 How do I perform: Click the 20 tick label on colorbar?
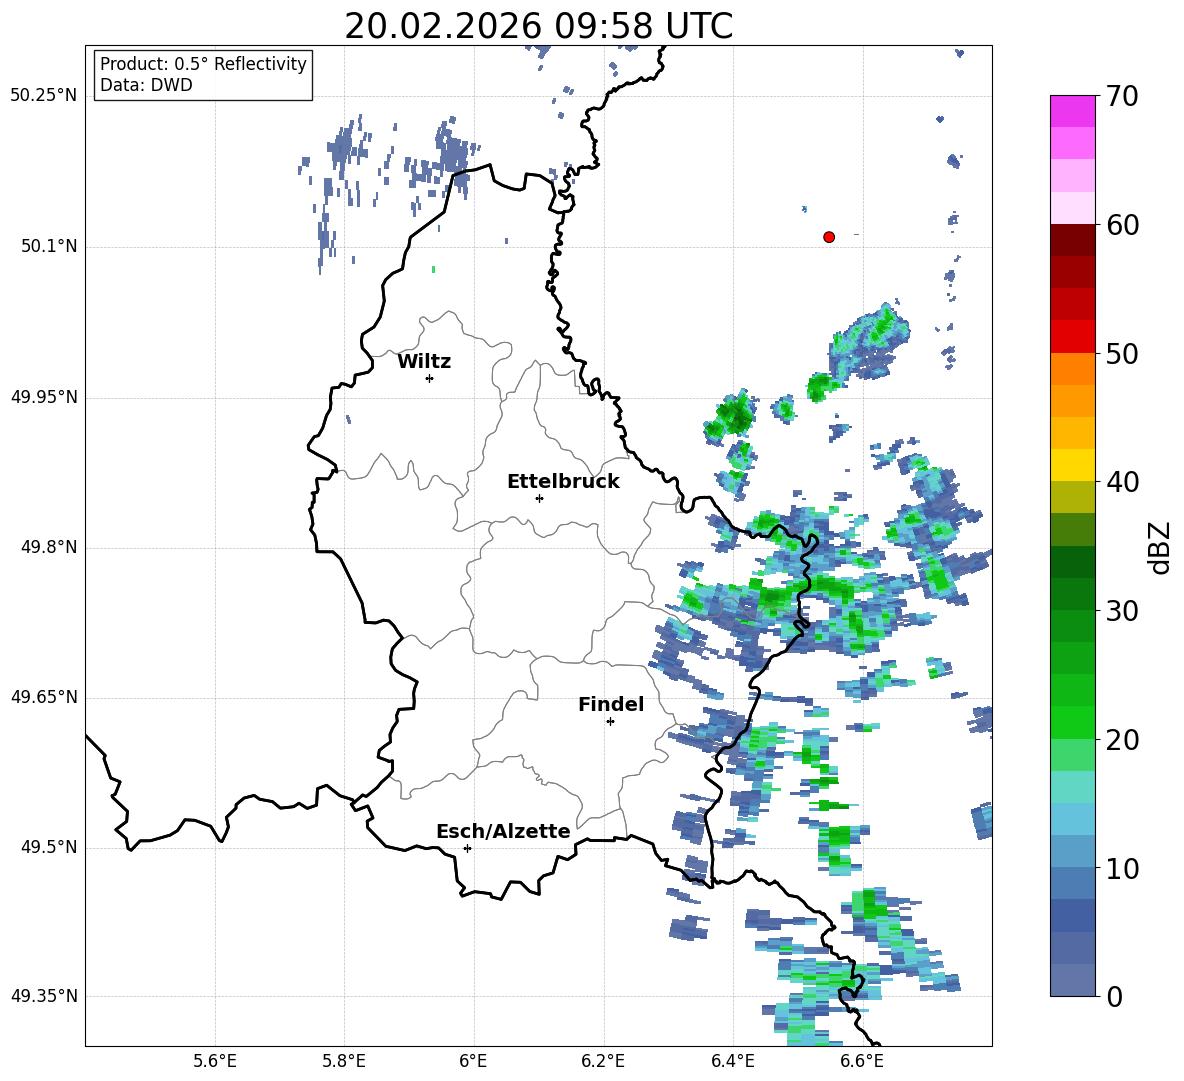[x=1122, y=740]
